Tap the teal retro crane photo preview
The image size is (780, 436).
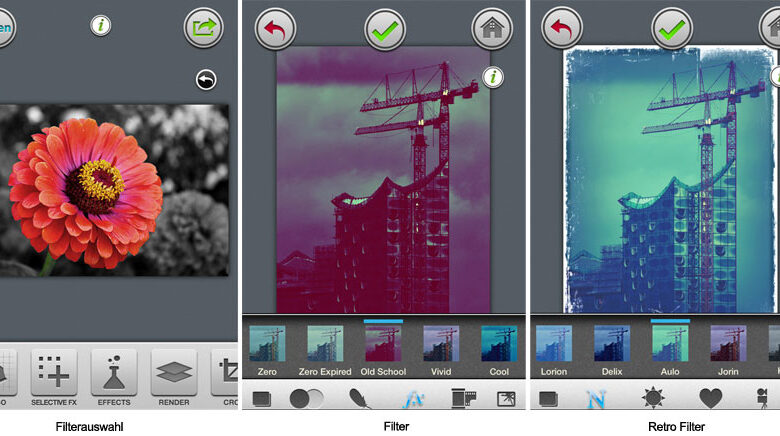point(669,179)
